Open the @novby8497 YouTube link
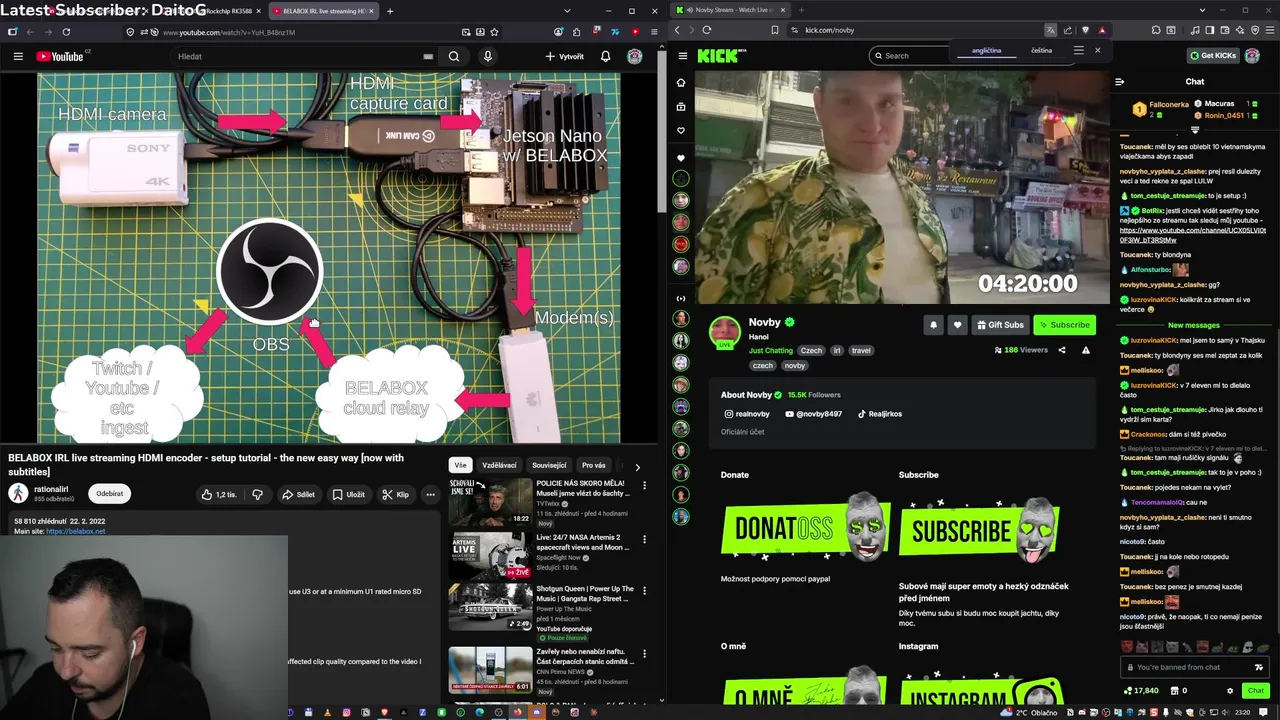The width and height of the screenshot is (1280, 720). (x=814, y=414)
